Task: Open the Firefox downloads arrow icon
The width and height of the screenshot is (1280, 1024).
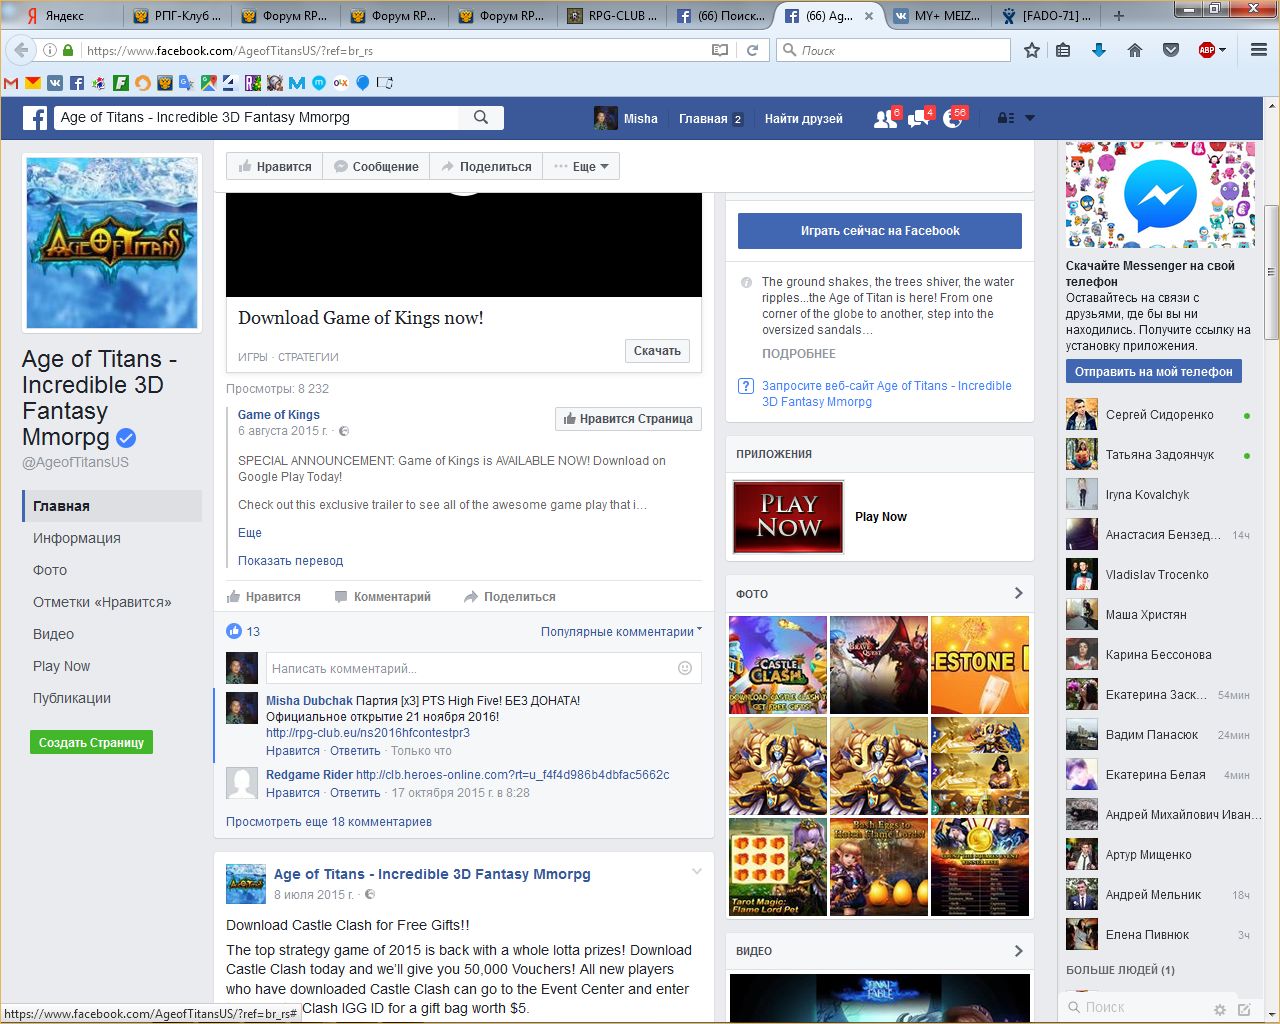Action: click(x=1099, y=50)
